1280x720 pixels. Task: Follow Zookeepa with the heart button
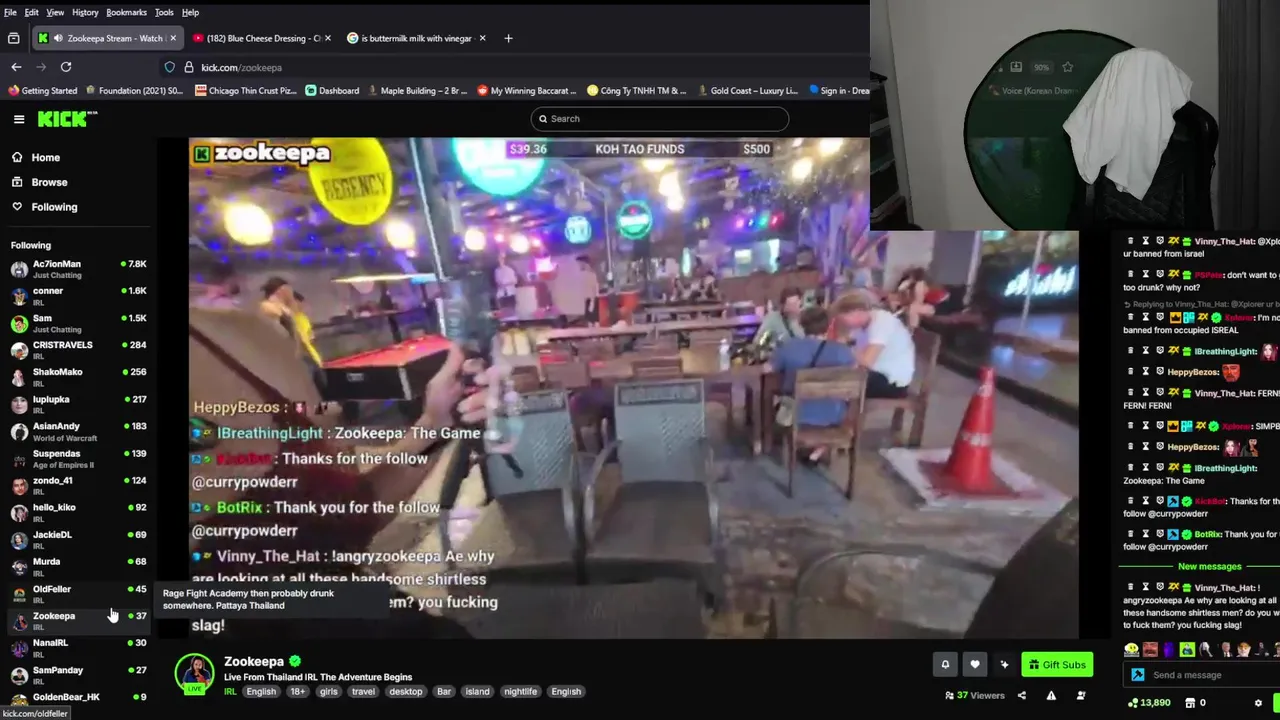[975, 664]
